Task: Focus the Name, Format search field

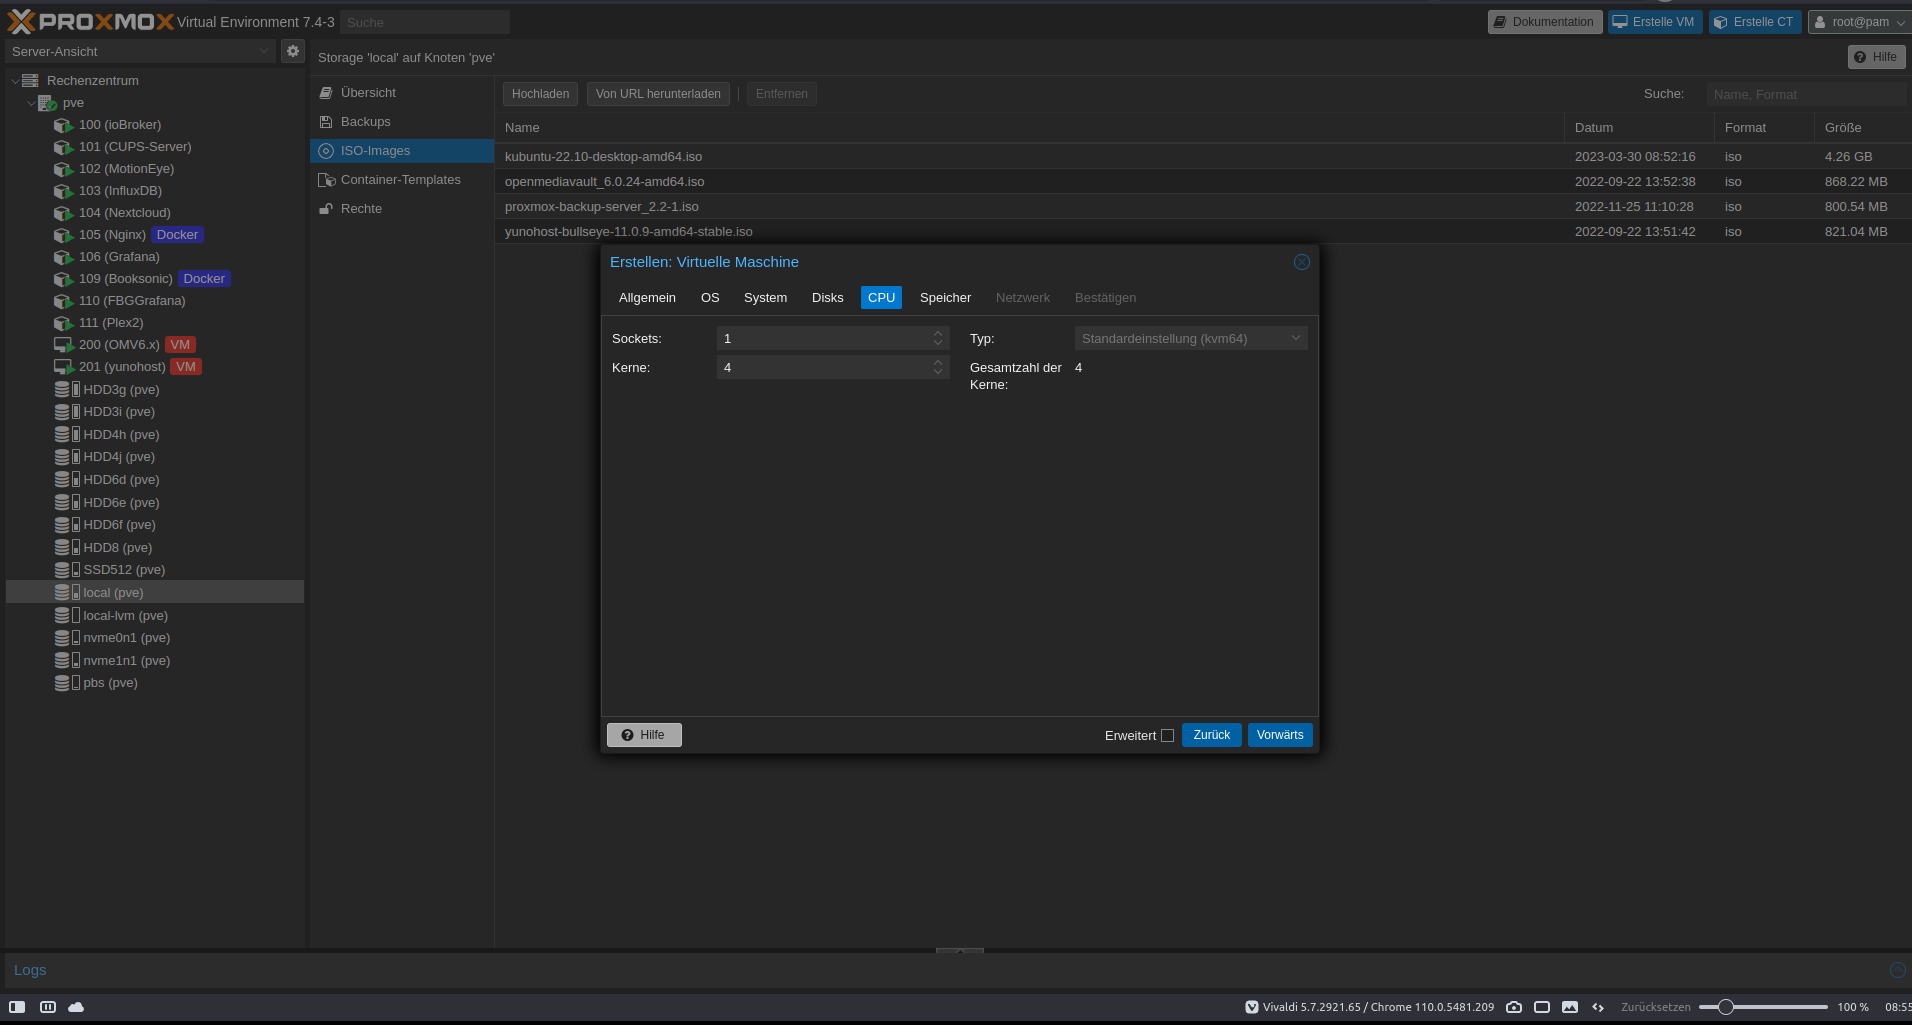Action: [x=1807, y=94]
